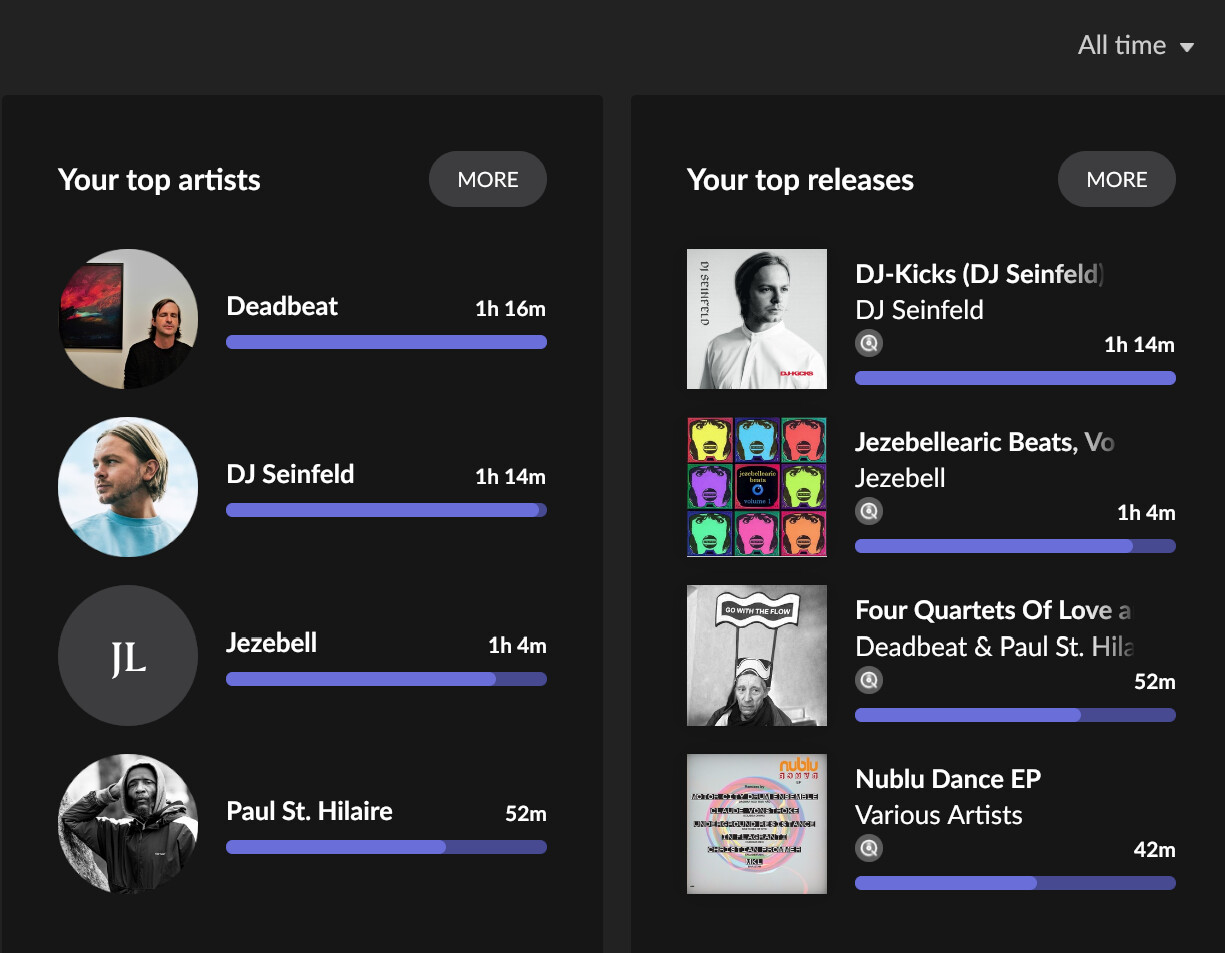The width and height of the screenshot is (1225, 953).
Task: Open Nublu Dance EP album cover
Action: click(757, 824)
